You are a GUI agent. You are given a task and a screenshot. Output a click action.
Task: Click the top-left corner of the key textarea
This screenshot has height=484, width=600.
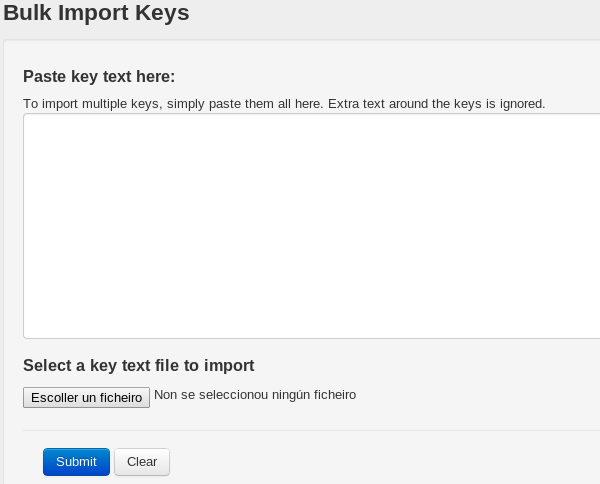27,117
